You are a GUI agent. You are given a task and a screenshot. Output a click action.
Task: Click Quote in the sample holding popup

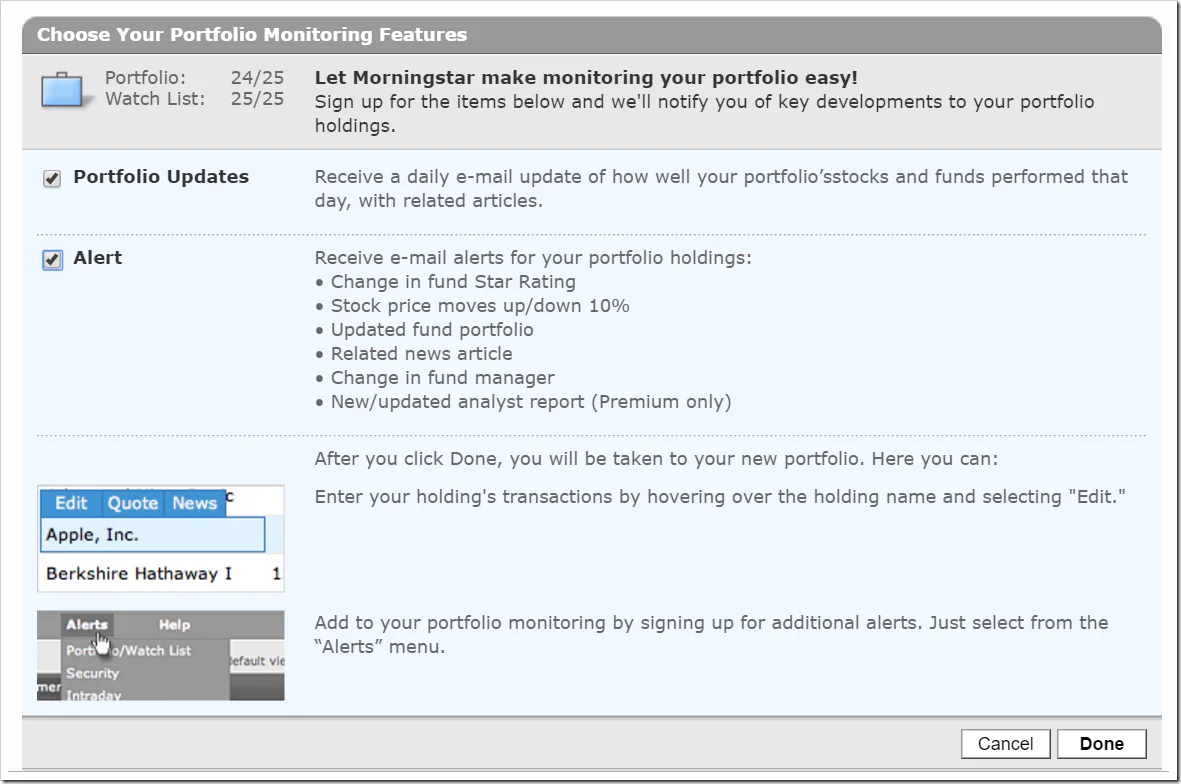click(133, 503)
